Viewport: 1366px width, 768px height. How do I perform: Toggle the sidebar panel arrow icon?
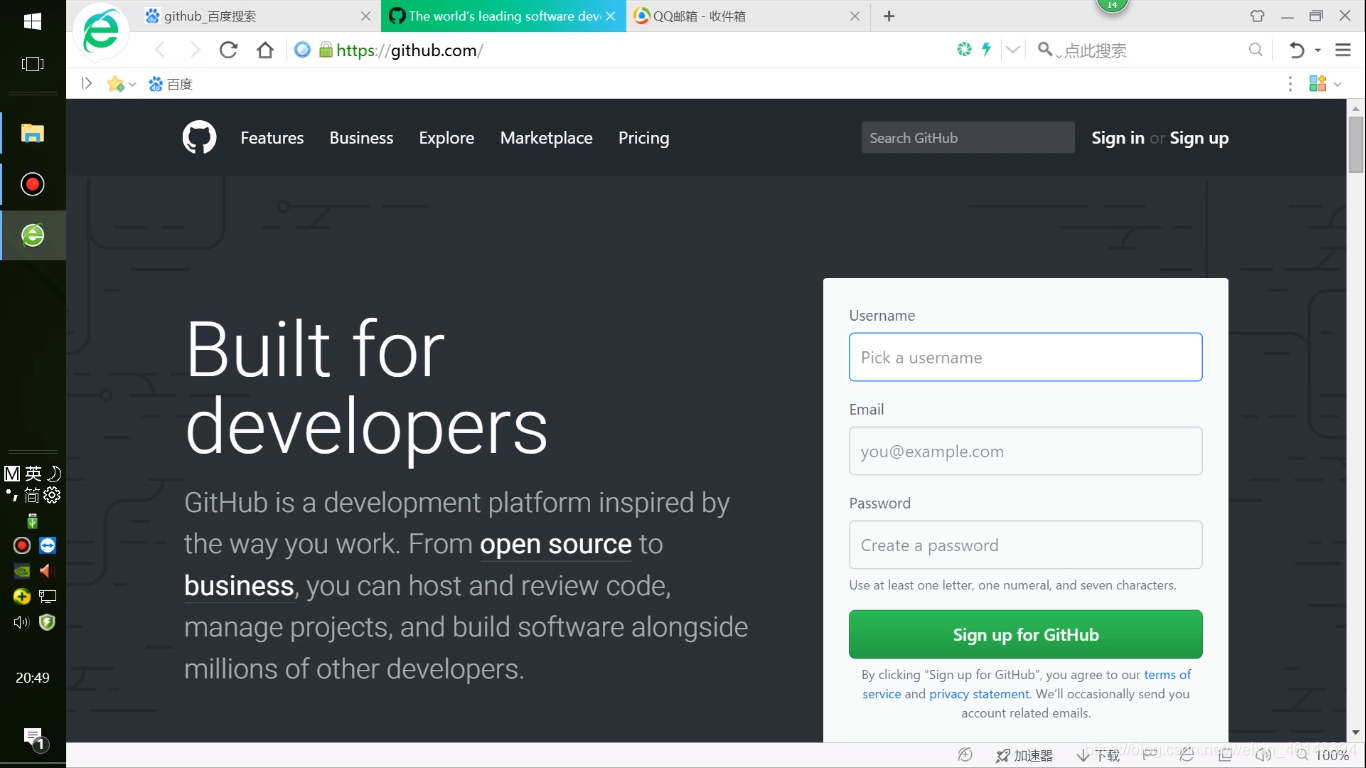[87, 84]
